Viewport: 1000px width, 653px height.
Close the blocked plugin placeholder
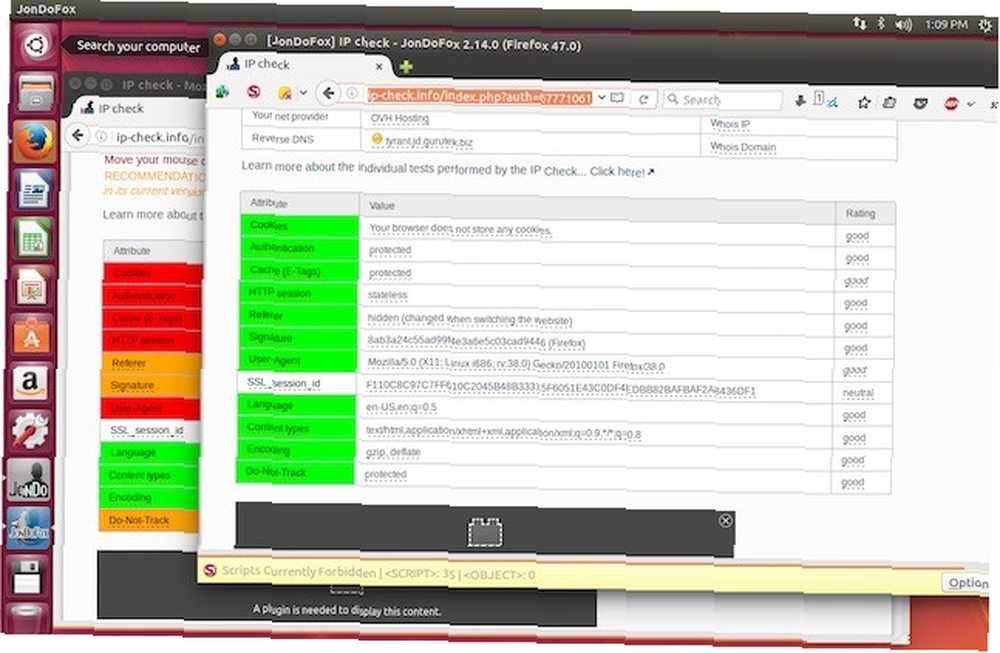pos(725,520)
